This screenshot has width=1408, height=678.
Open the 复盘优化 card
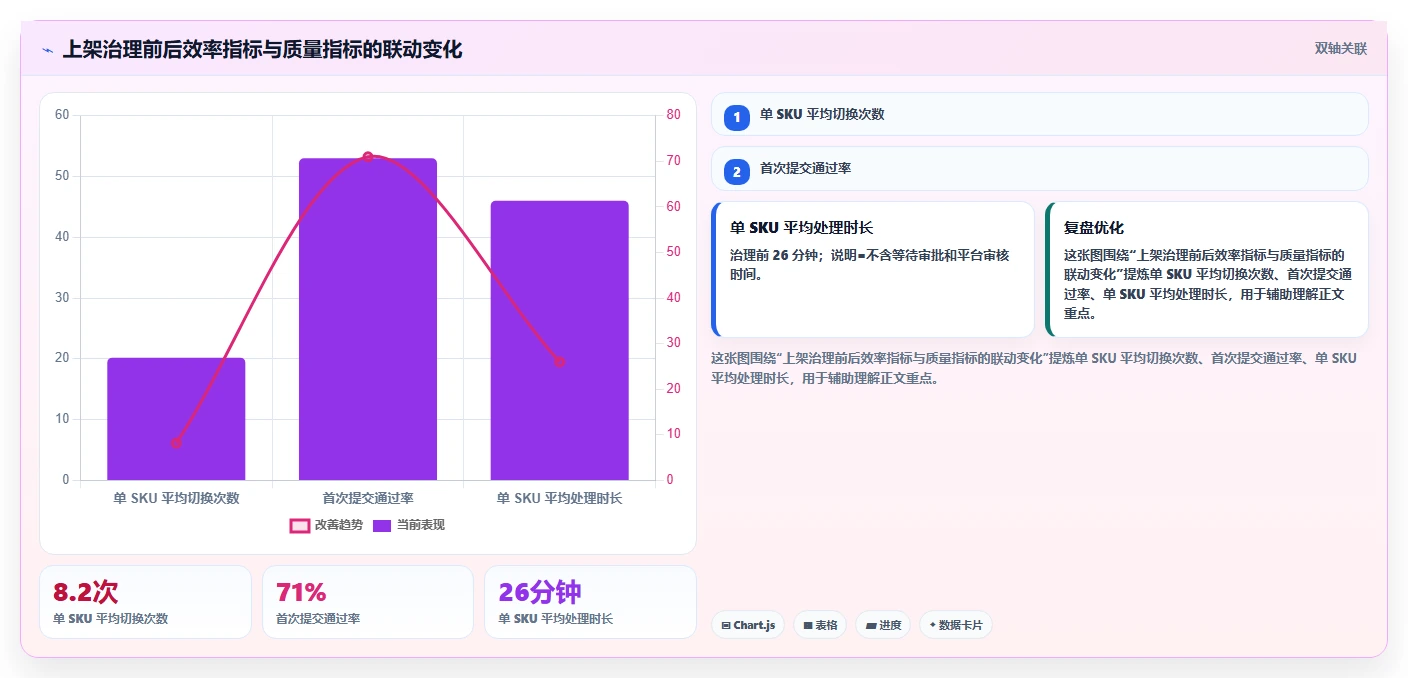(1207, 270)
